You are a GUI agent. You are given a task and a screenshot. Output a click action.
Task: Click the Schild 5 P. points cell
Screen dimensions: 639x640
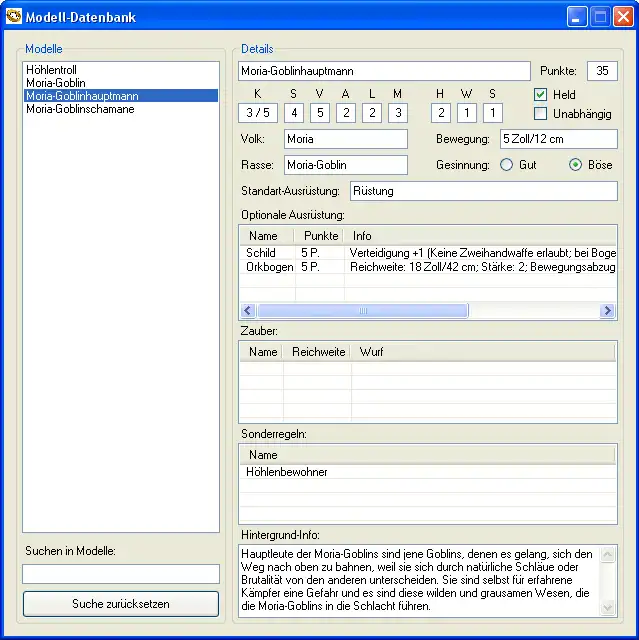click(320, 253)
